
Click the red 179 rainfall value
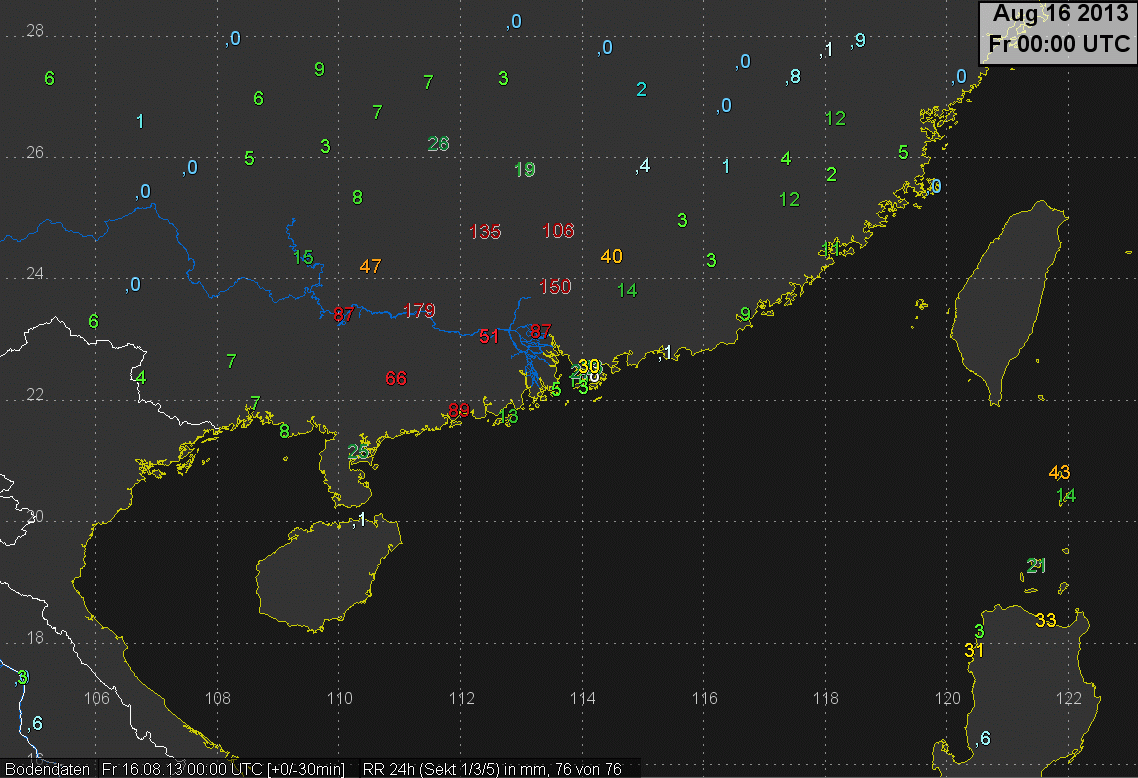[420, 311]
